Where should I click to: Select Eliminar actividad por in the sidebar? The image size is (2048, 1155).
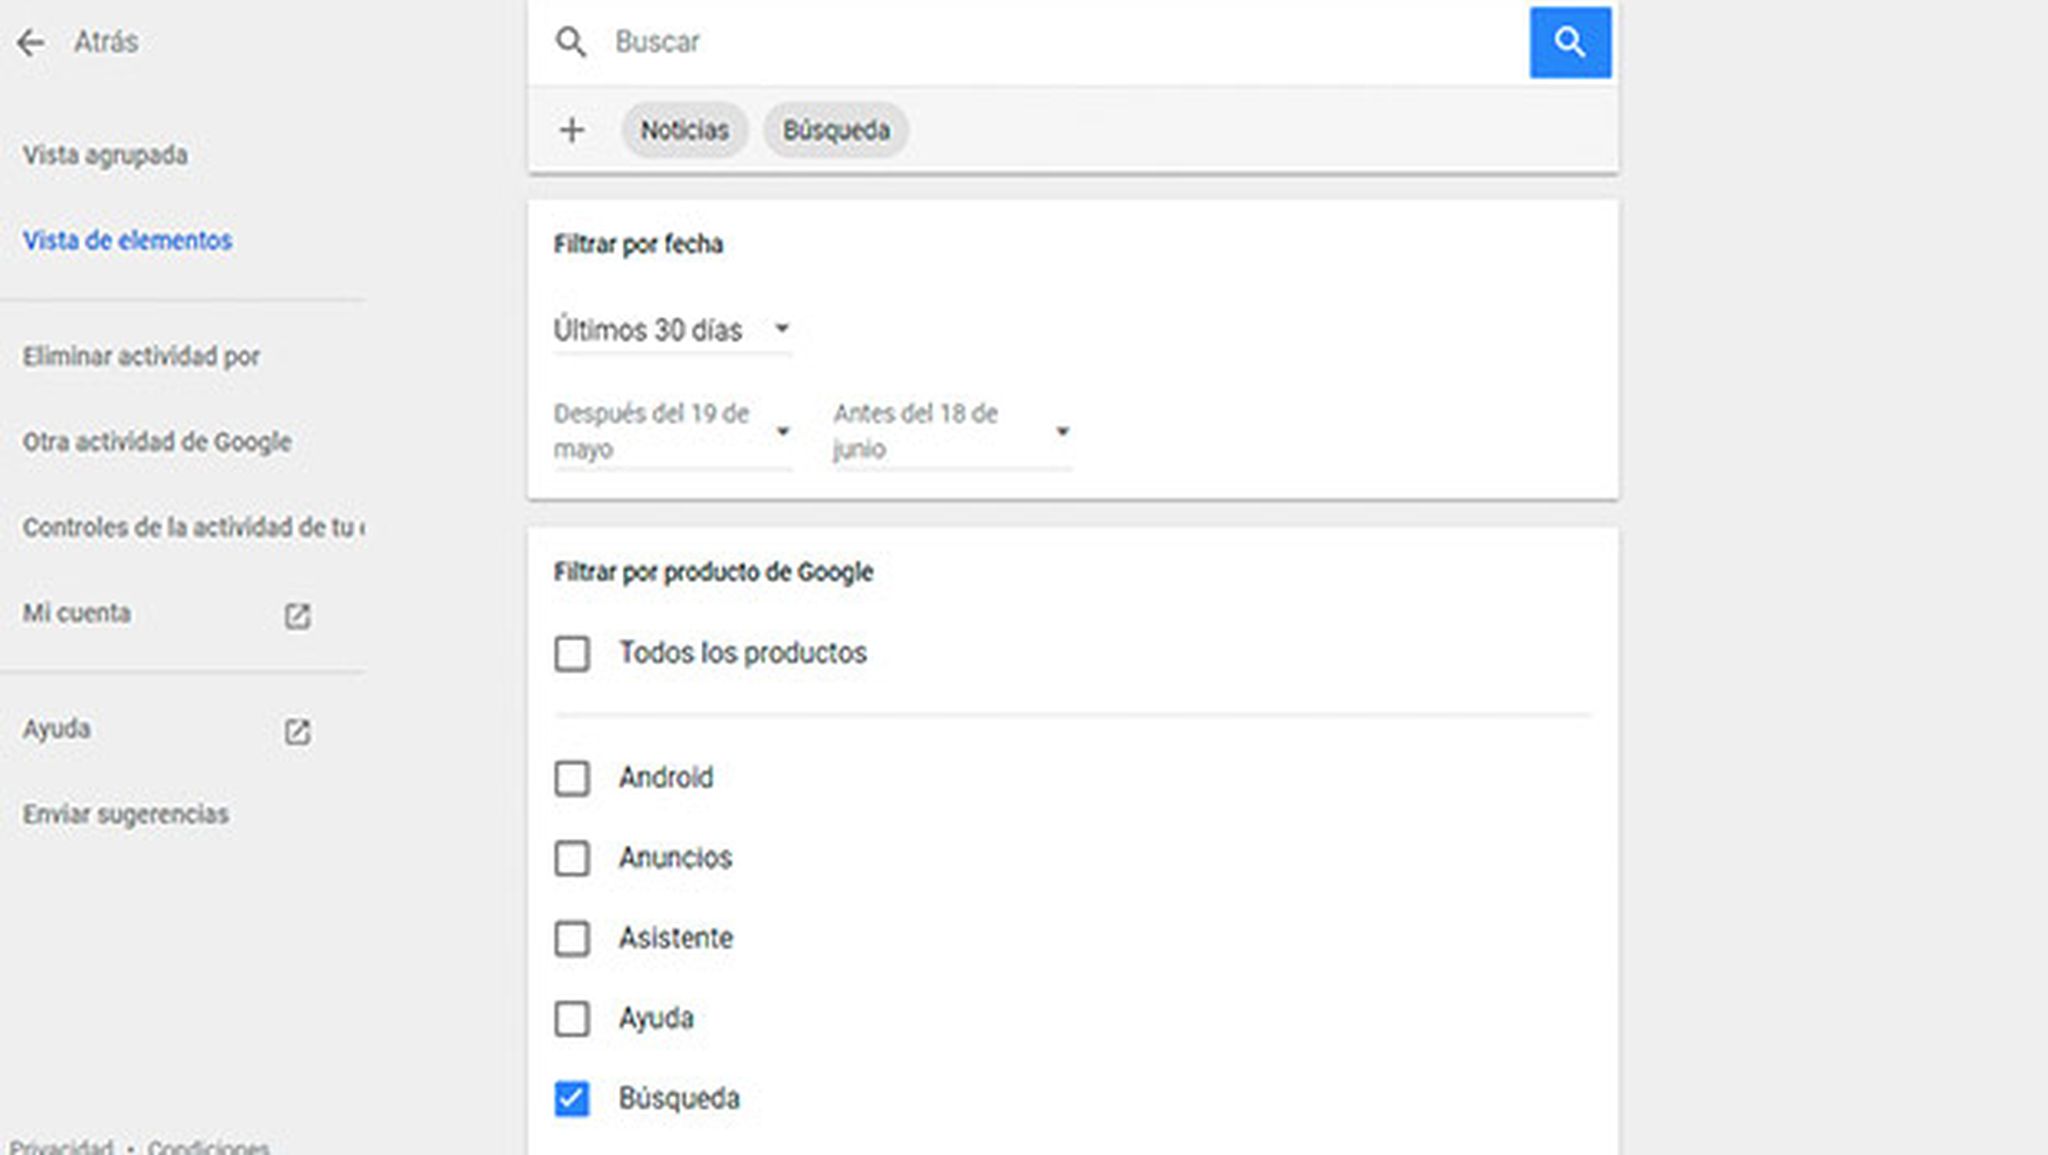coord(140,355)
